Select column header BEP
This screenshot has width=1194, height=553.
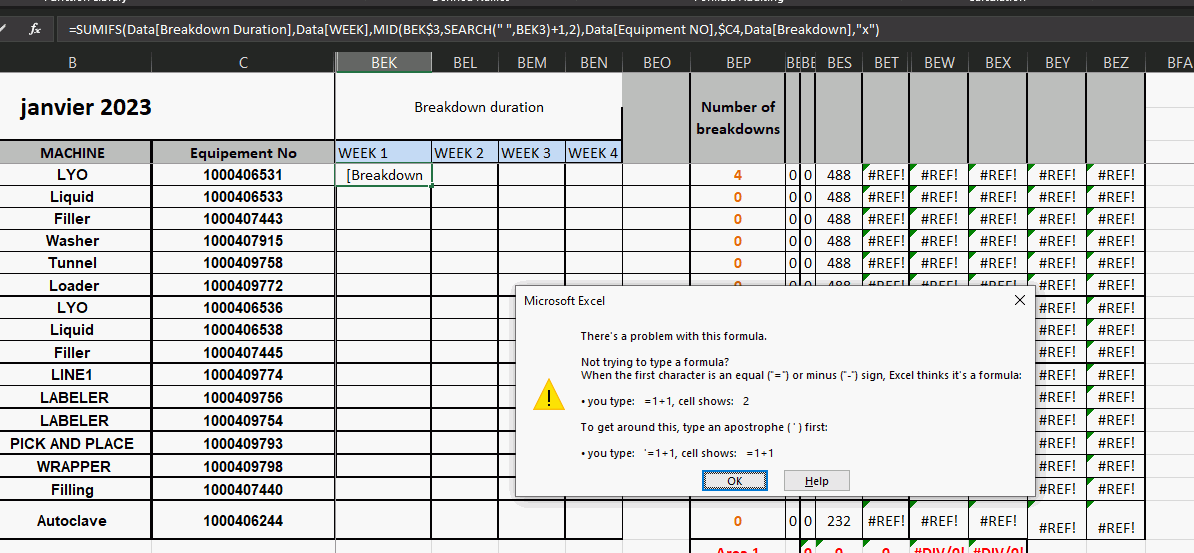(x=738, y=63)
